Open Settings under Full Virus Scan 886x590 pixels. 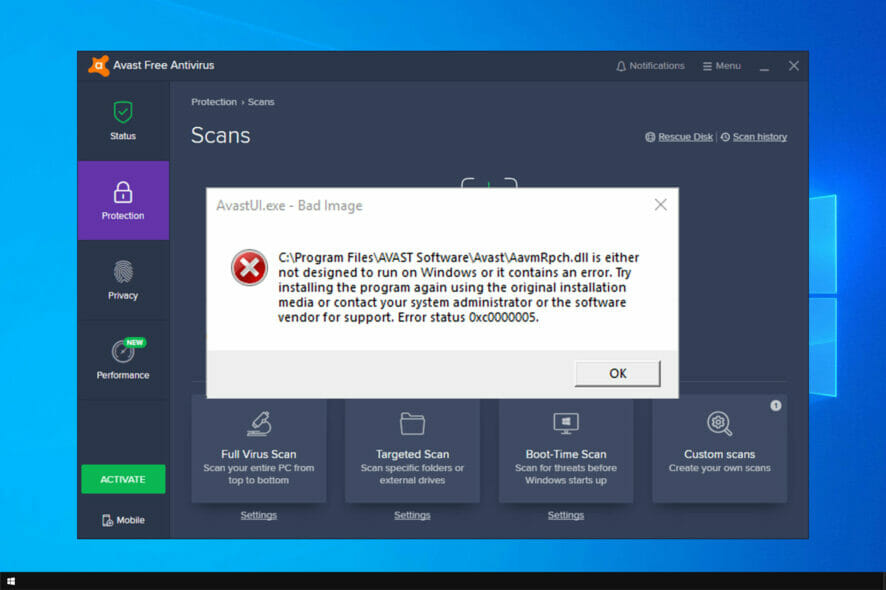point(258,514)
